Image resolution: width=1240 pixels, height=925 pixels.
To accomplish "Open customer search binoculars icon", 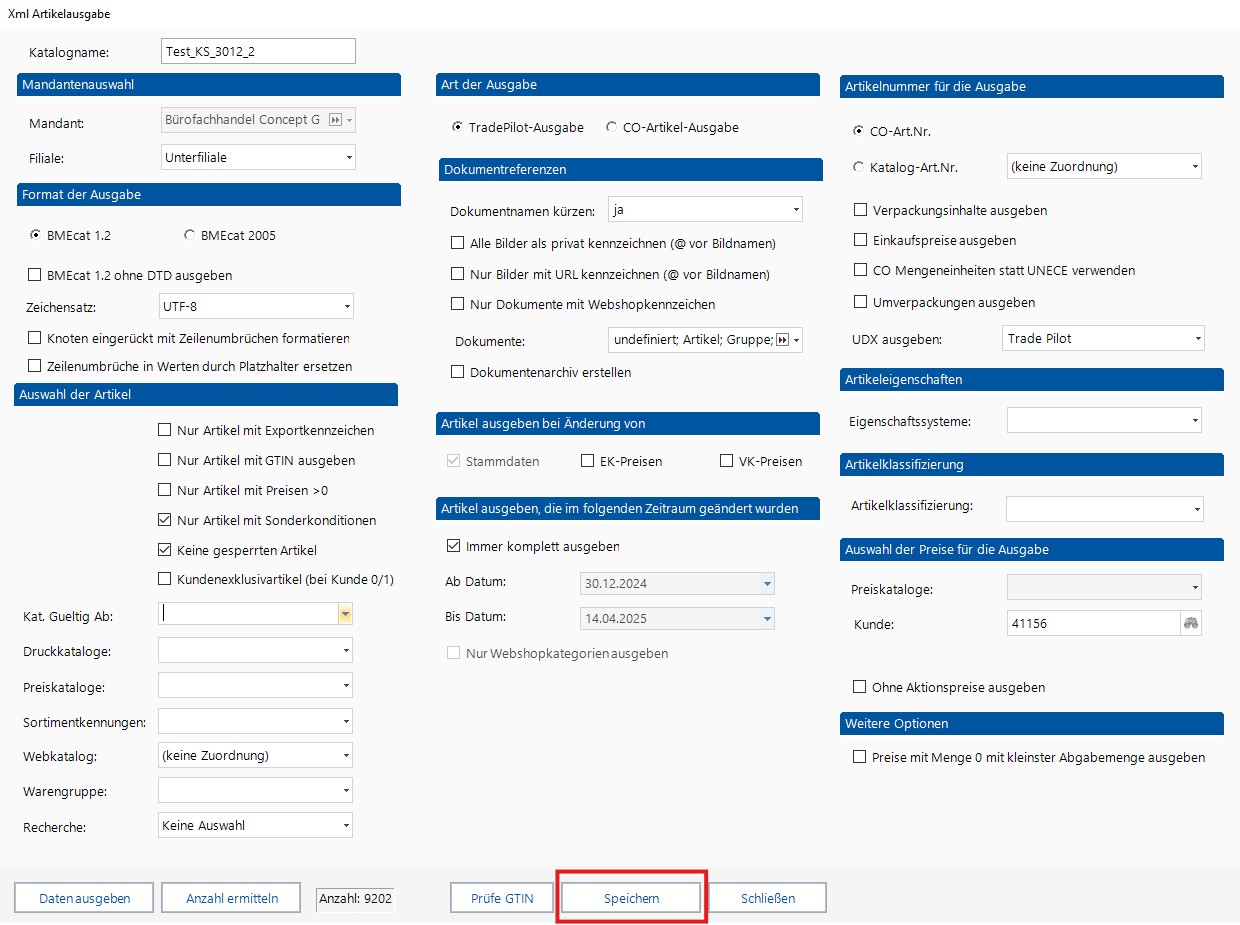I will click(x=1191, y=623).
